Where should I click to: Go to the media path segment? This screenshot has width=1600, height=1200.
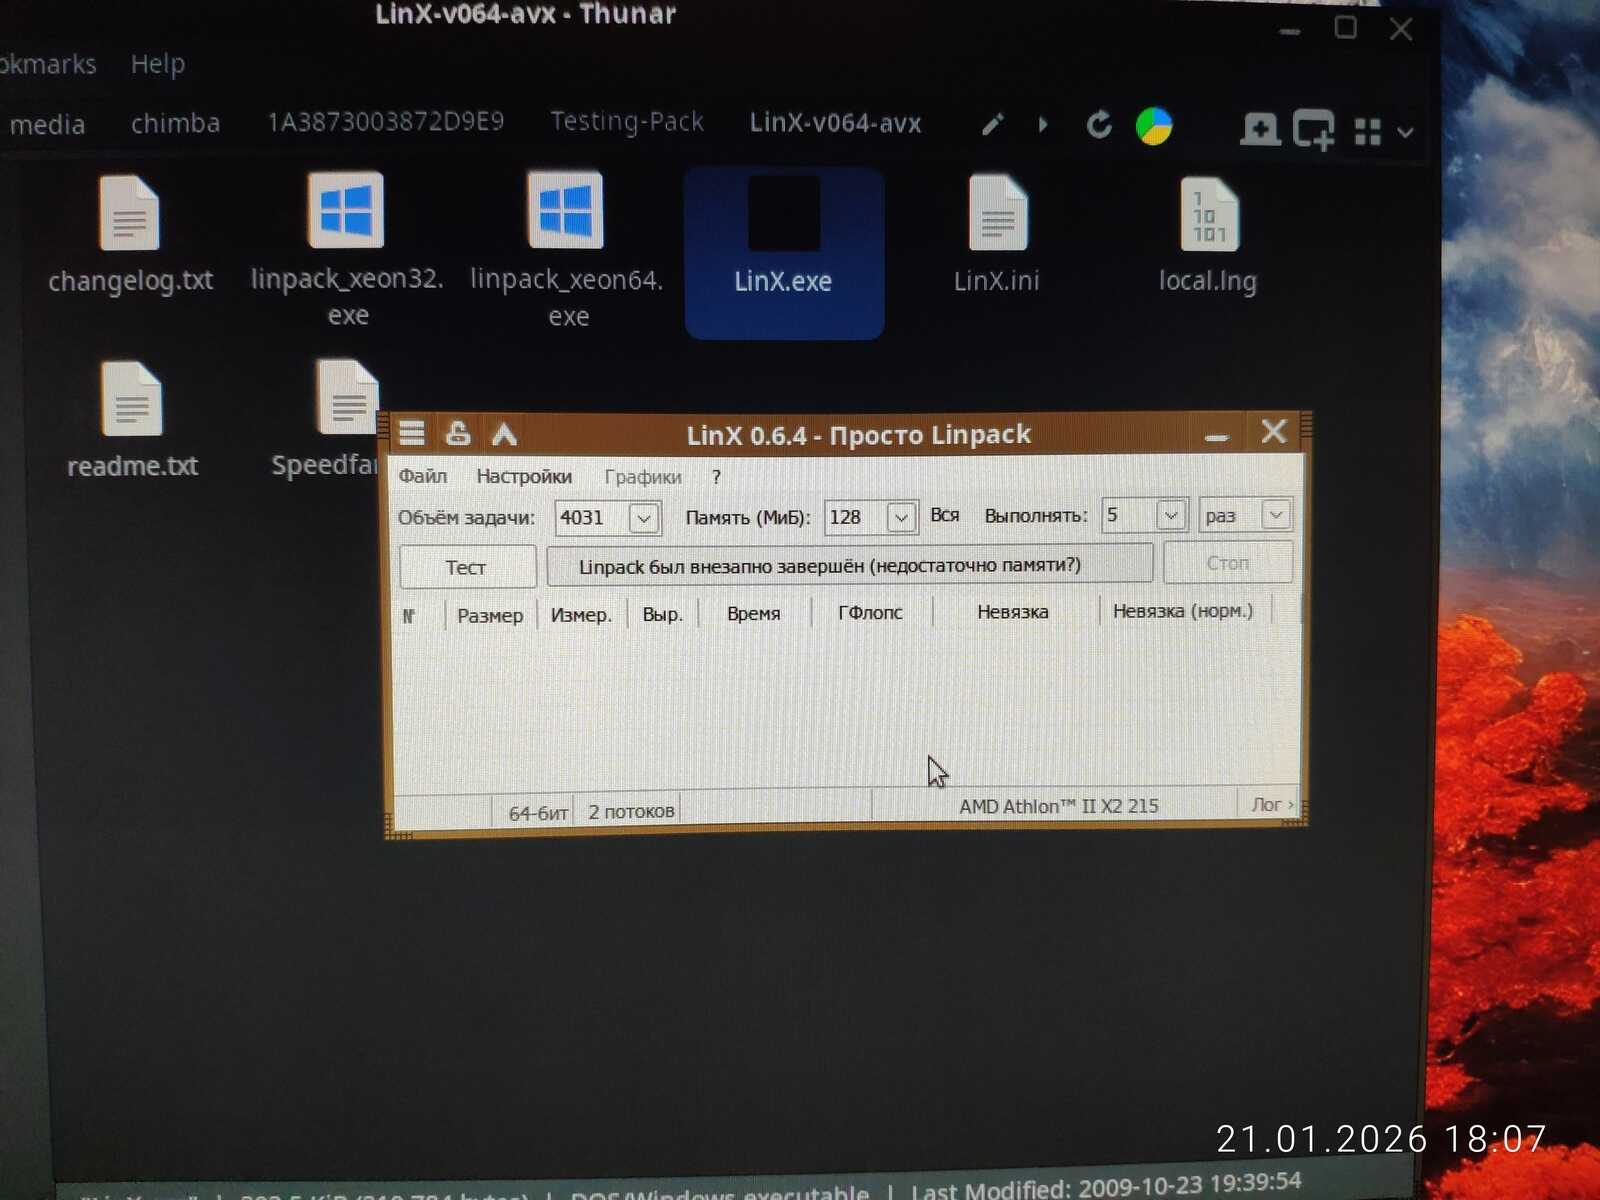tap(47, 124)
